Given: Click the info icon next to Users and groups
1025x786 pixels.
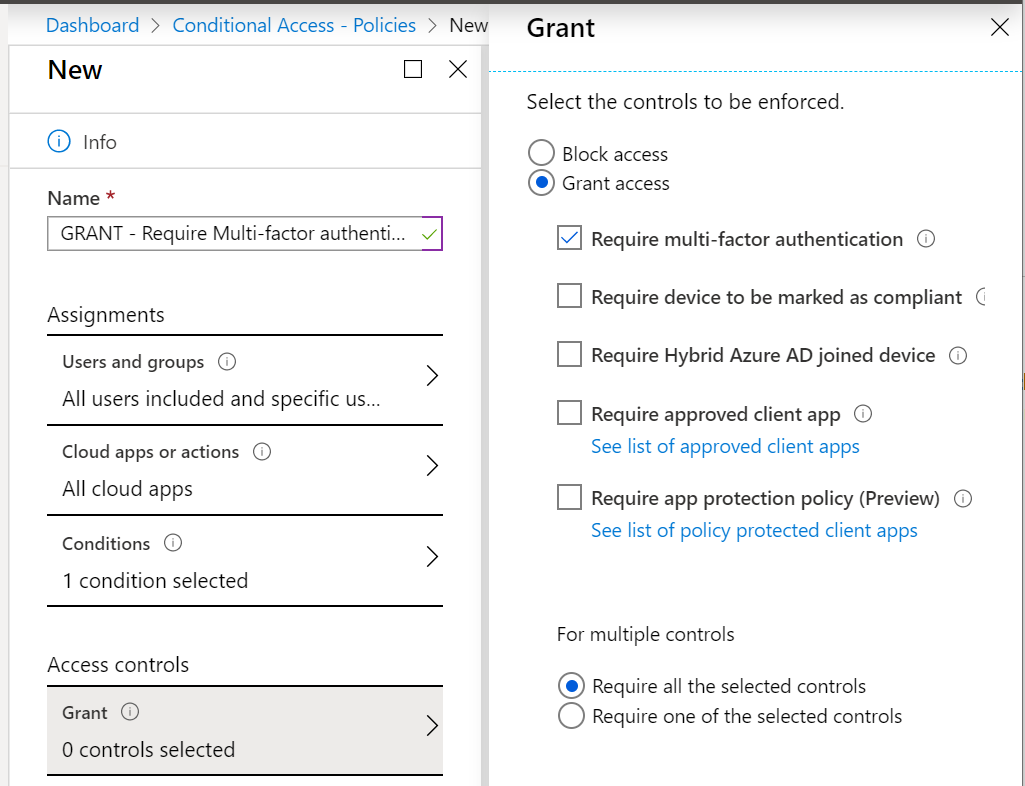Looking at the screenshot, I should (x=227, y=362).
